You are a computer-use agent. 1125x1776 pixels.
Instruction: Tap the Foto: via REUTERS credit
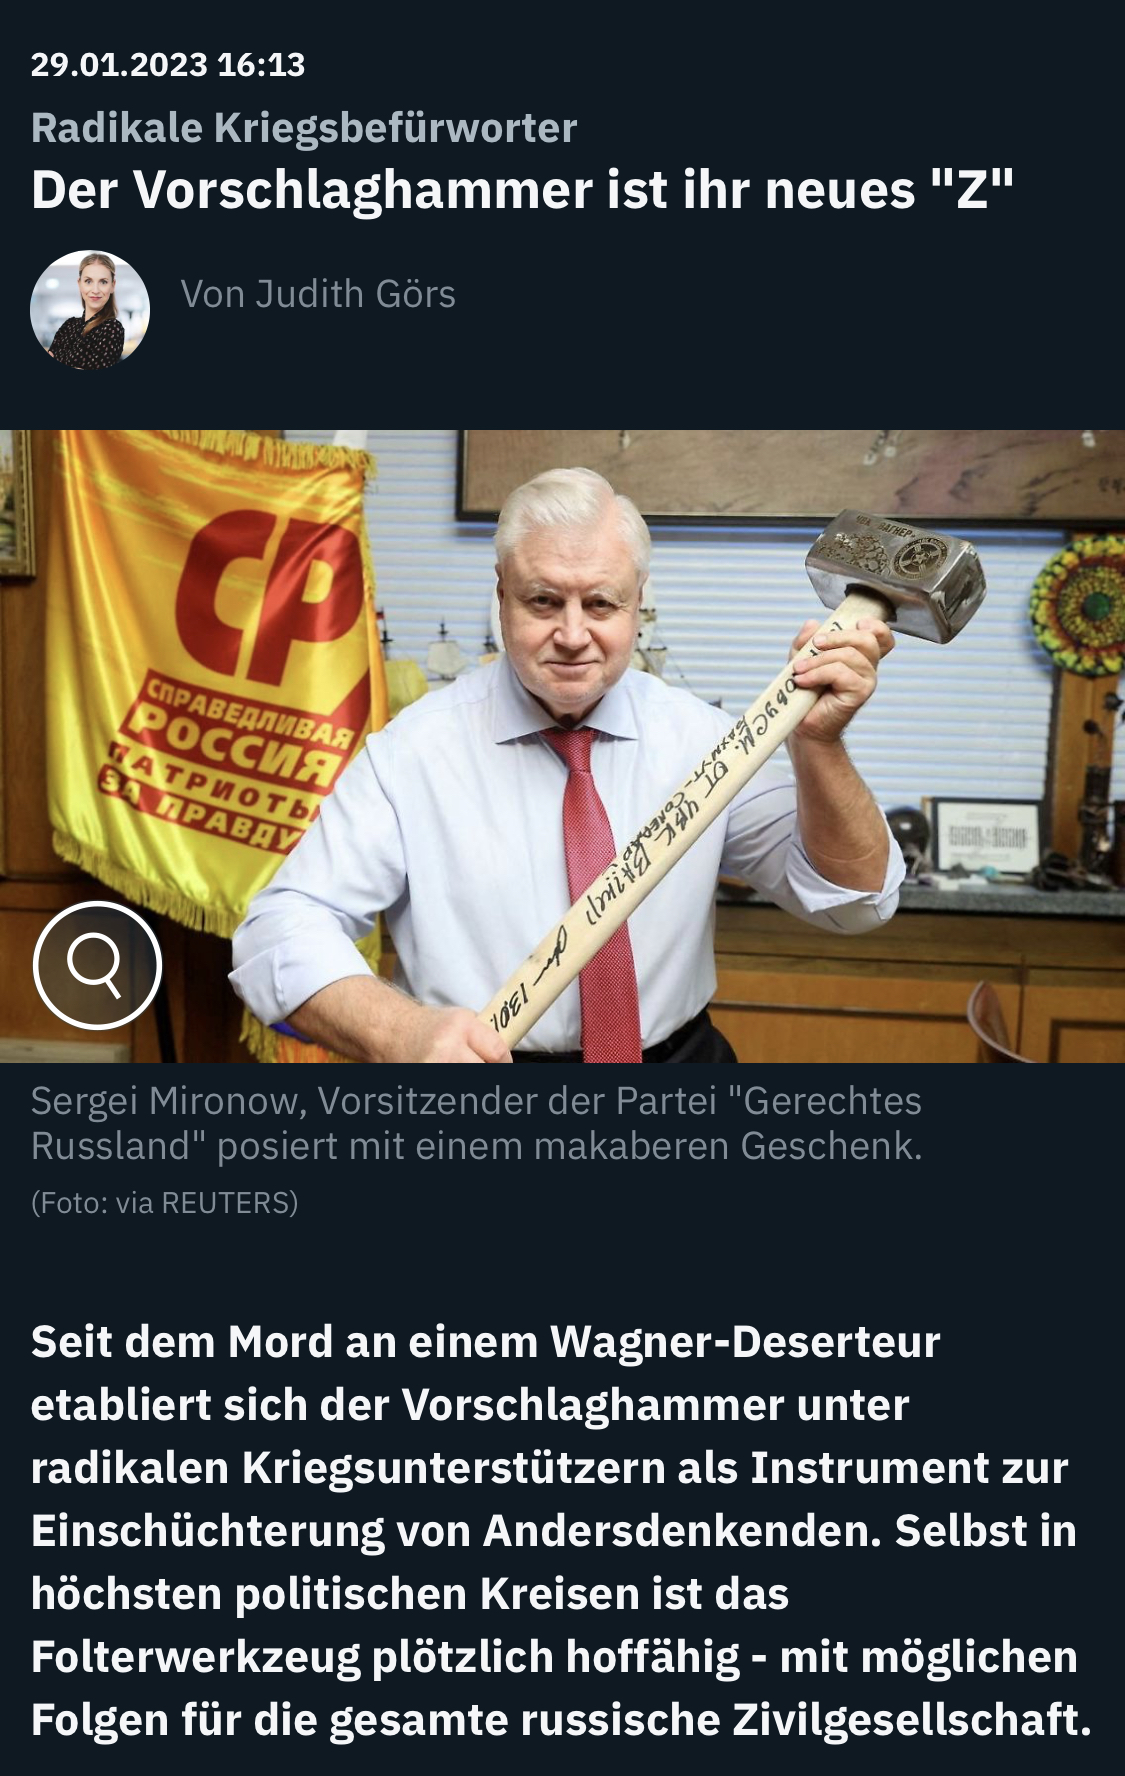click(165, 1203)
